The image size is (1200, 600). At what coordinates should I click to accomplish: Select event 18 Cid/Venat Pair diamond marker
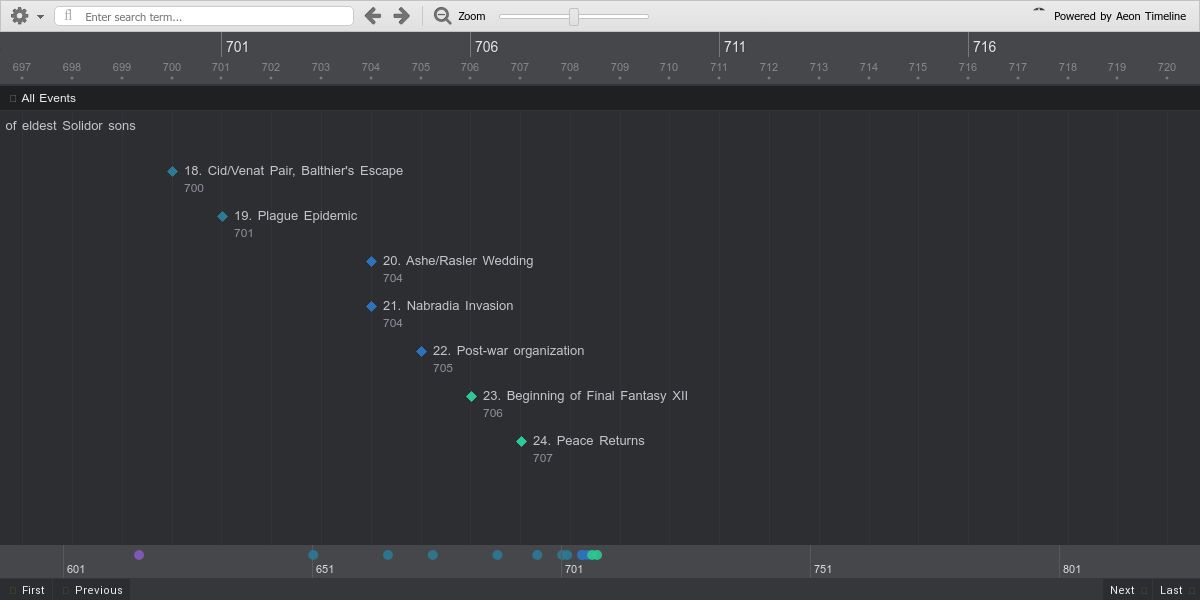point(172,171)
